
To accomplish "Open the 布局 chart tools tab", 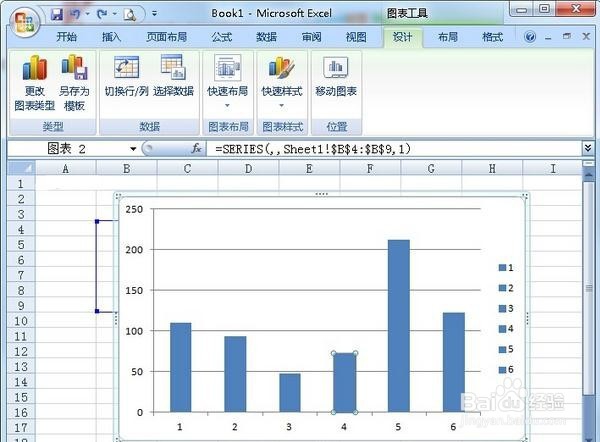I will coord(448,37).
